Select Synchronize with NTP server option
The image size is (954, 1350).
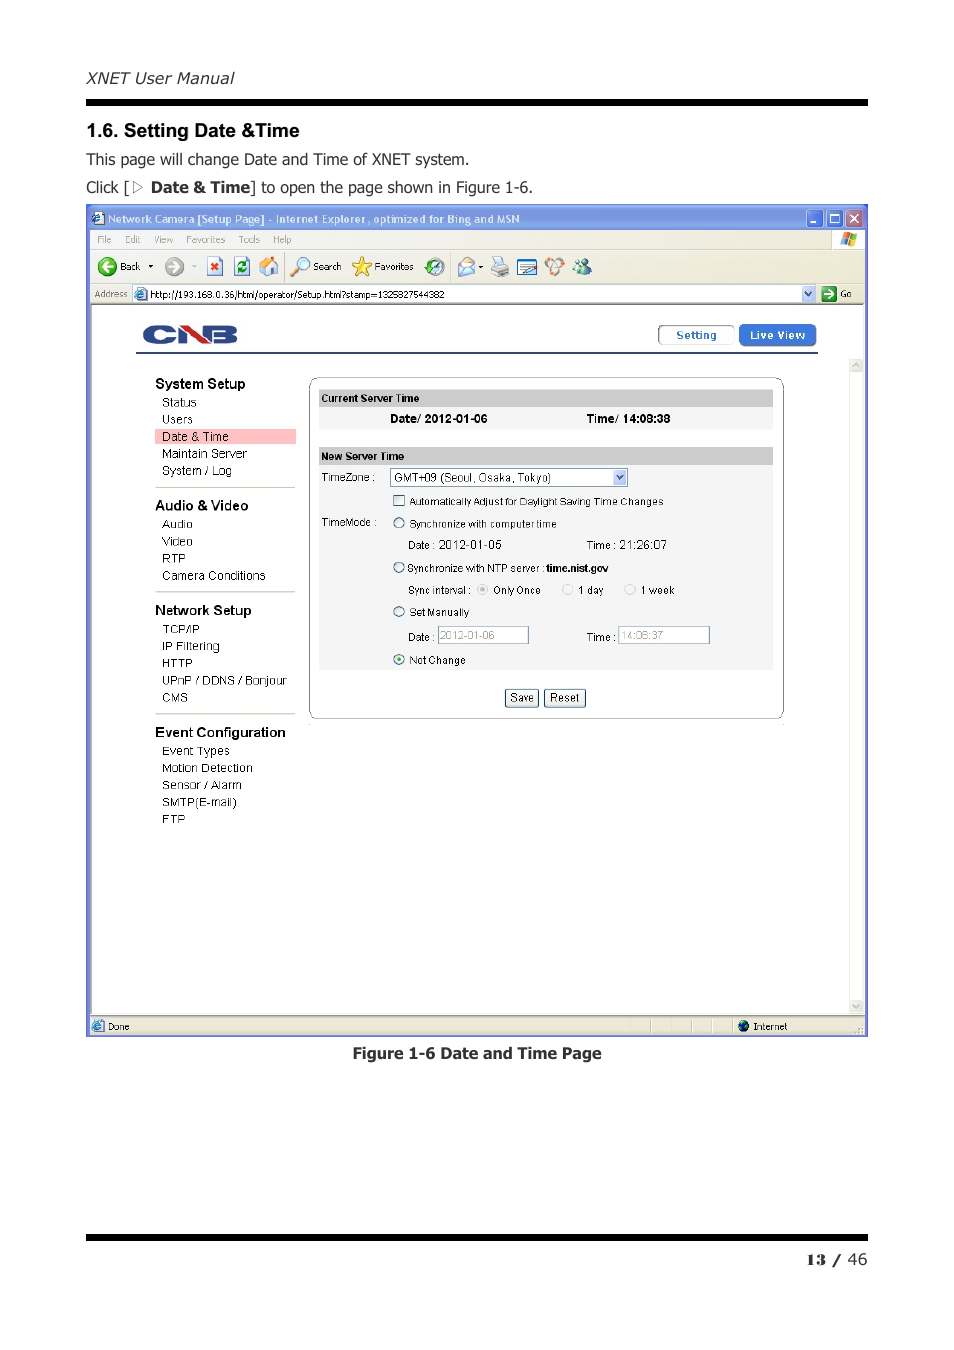click(x=399, y=567)
